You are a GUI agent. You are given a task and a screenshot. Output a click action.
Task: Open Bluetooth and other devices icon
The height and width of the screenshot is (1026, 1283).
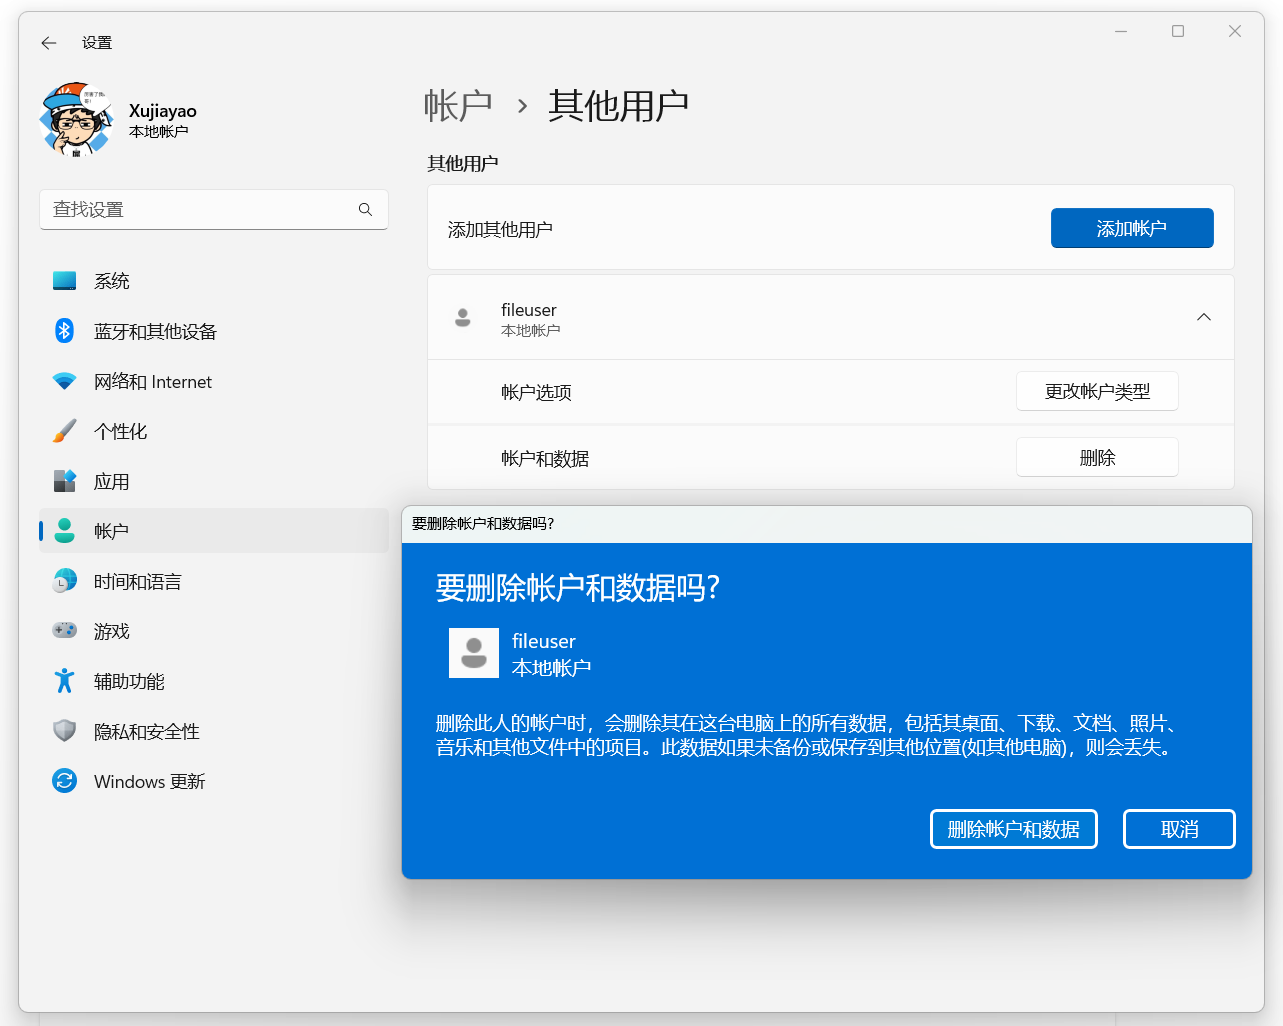(x=65, y=331)
